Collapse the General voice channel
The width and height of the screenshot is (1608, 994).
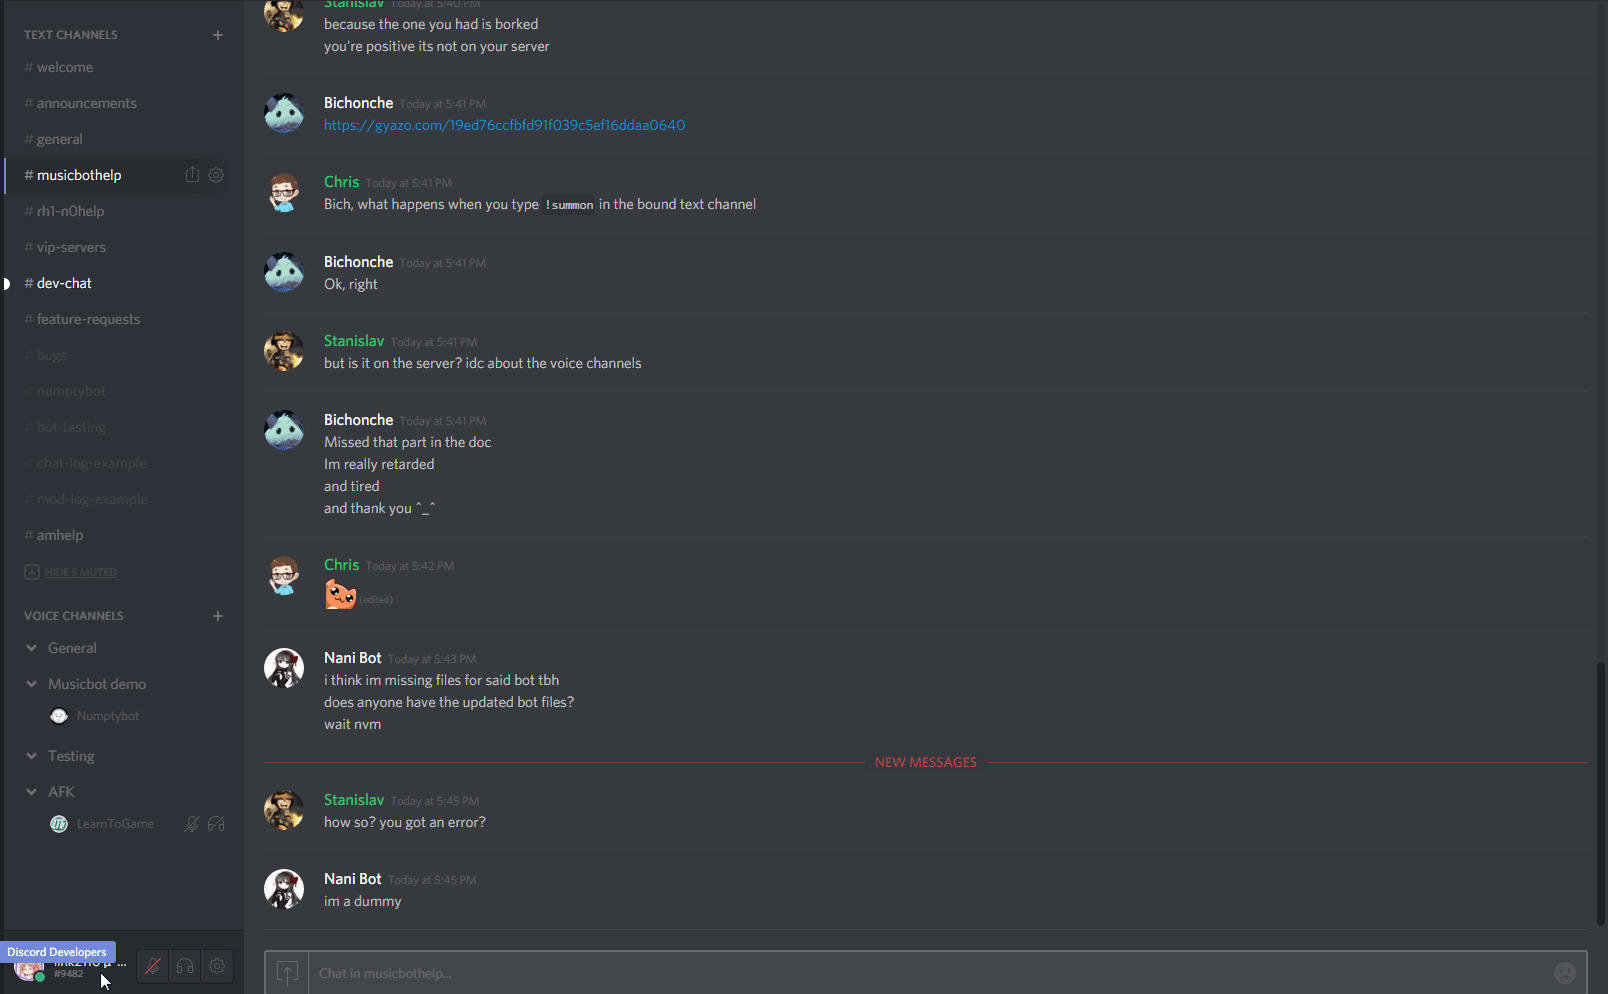point(32,648)
